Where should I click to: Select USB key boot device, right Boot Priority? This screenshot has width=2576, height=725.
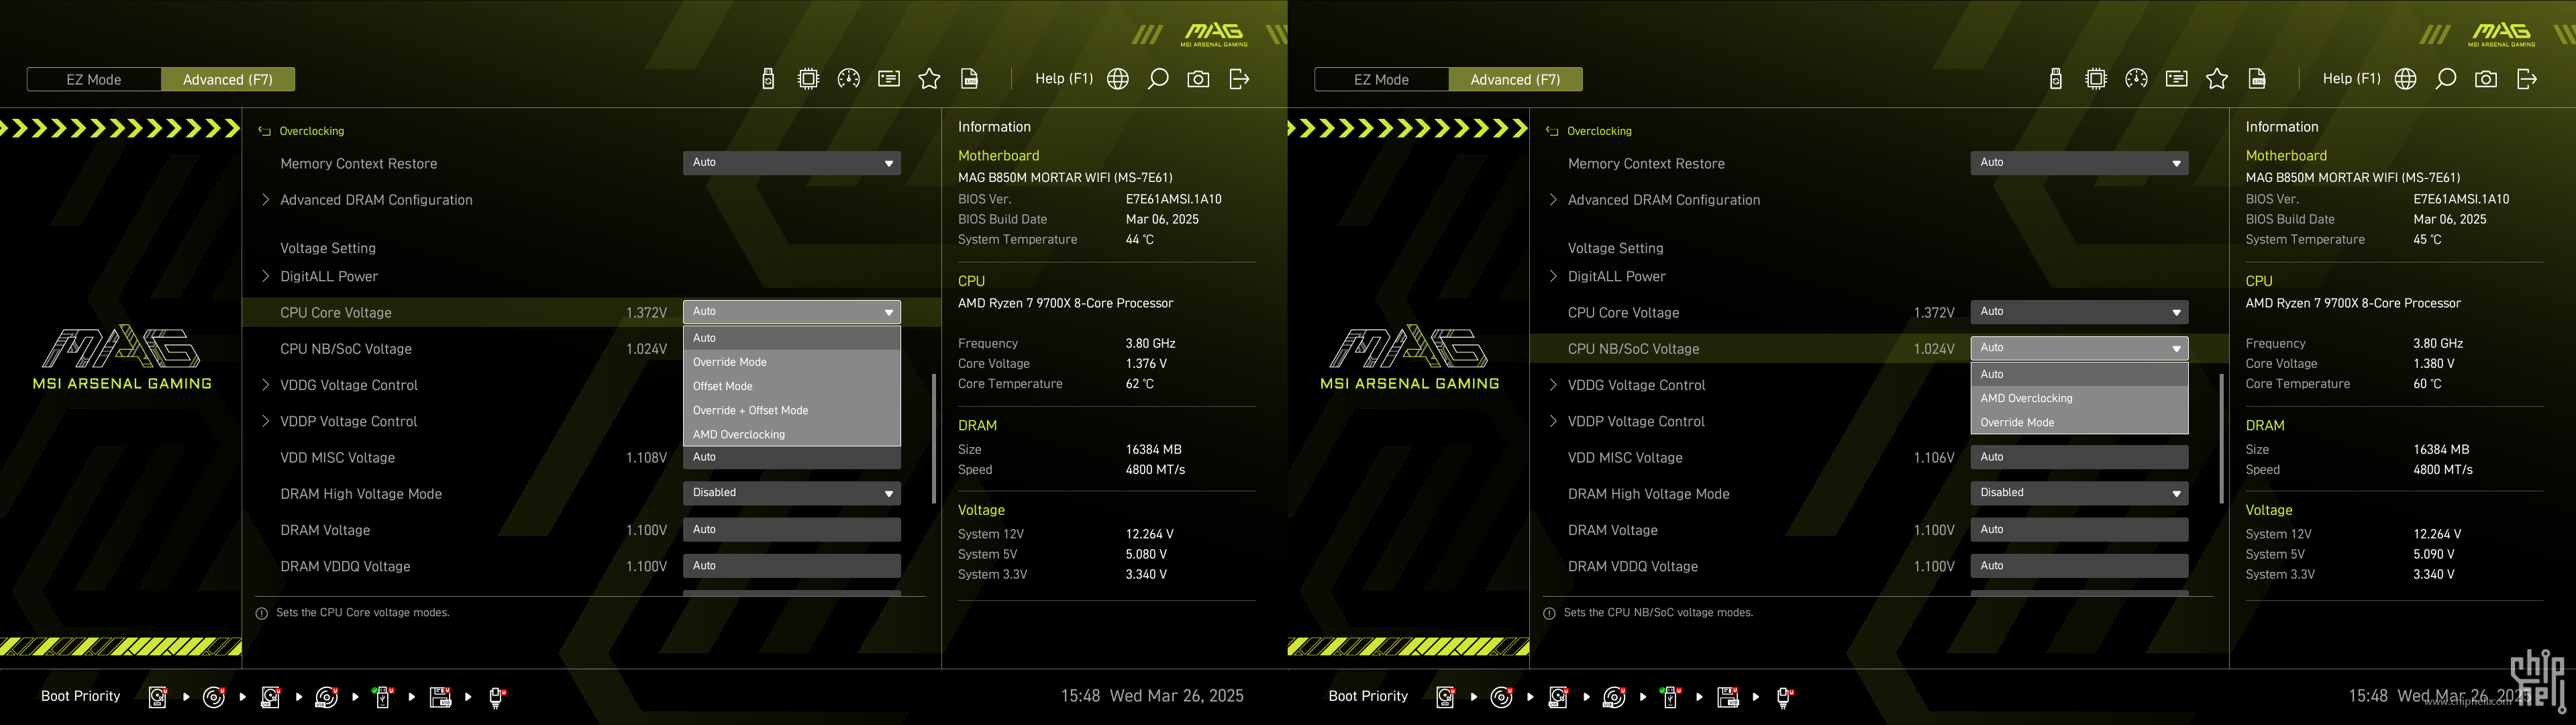point(1671,697)
